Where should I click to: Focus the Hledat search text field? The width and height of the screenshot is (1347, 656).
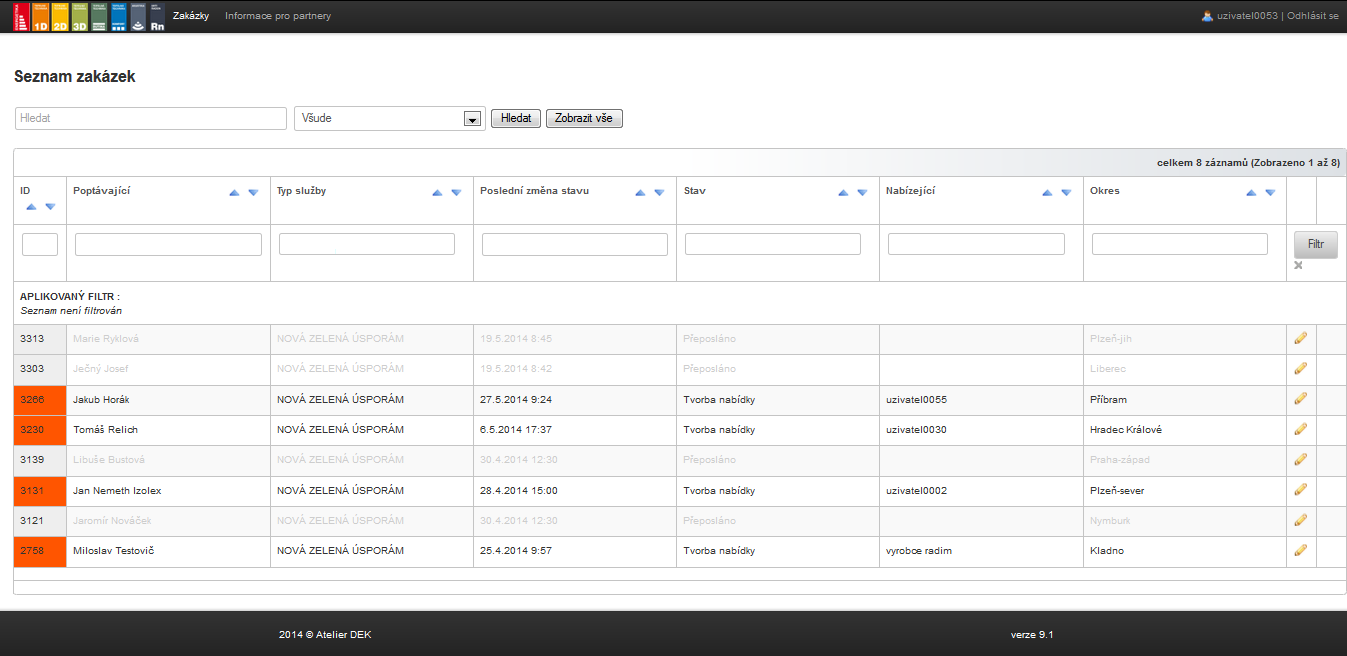(x=151, y=118)
